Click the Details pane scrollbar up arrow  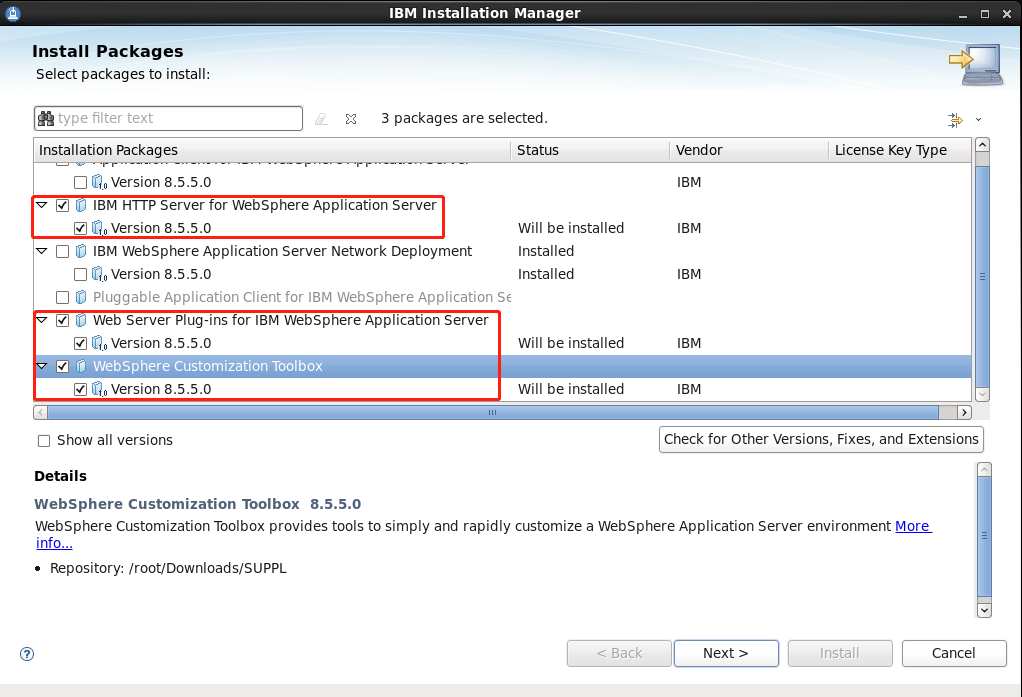(x=984, y=469)
